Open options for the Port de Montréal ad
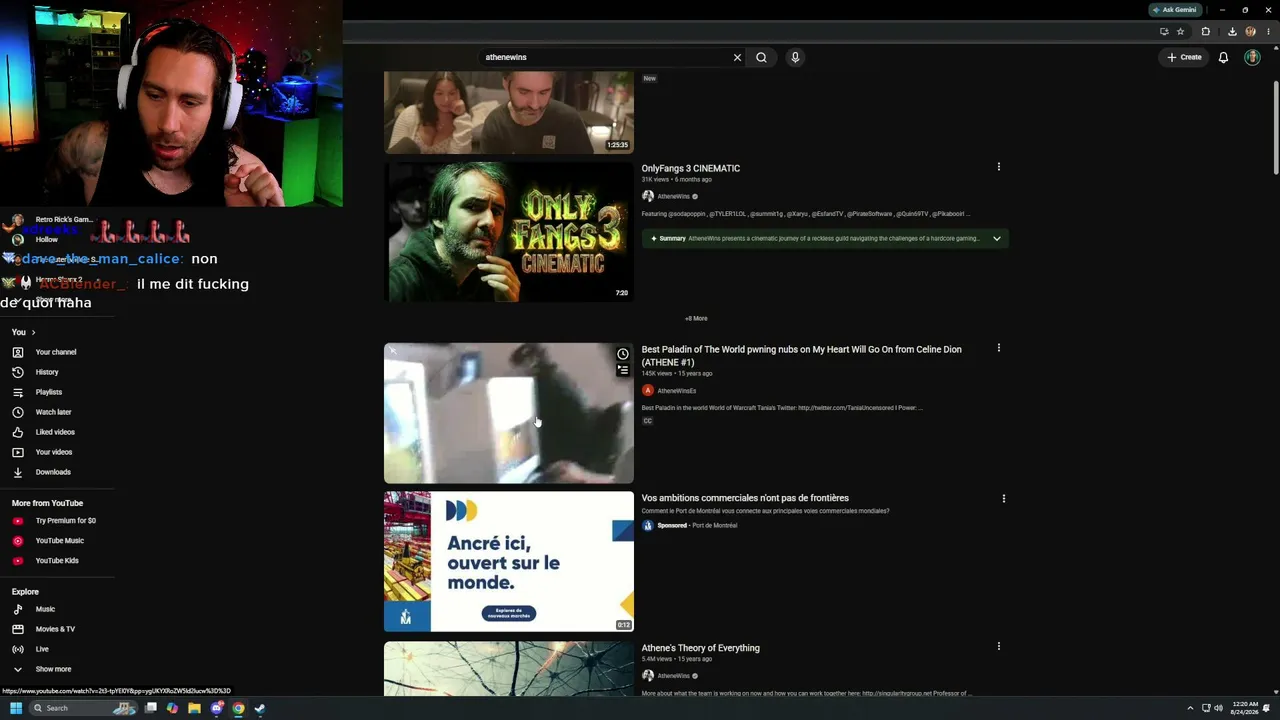Viewport: 1280px width, 720px height. coord(1003,498)
